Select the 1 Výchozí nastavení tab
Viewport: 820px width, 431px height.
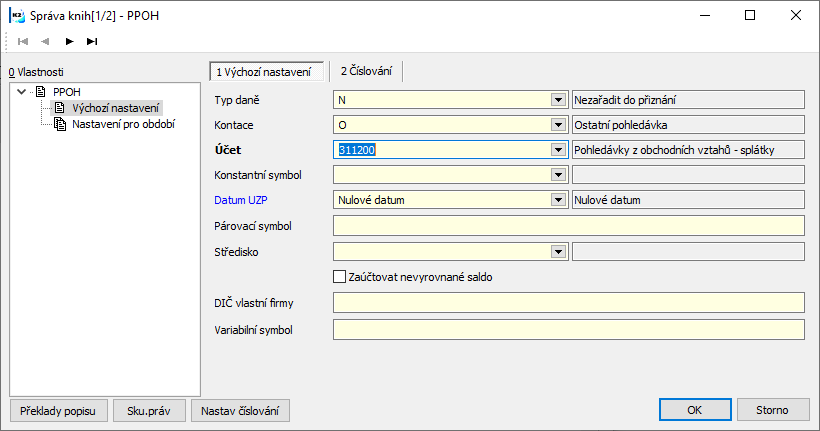click(x=266, y=72)
